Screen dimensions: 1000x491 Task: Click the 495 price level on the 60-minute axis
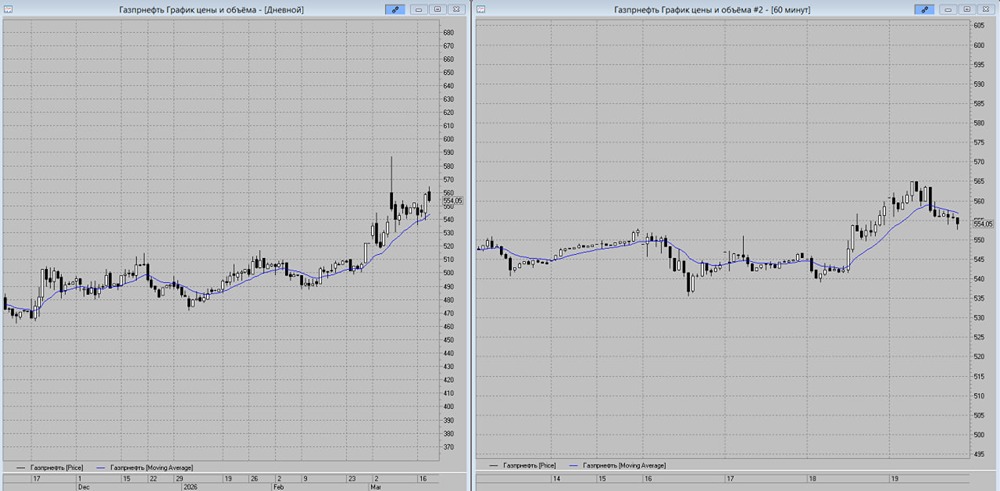[x=979, y=455]
